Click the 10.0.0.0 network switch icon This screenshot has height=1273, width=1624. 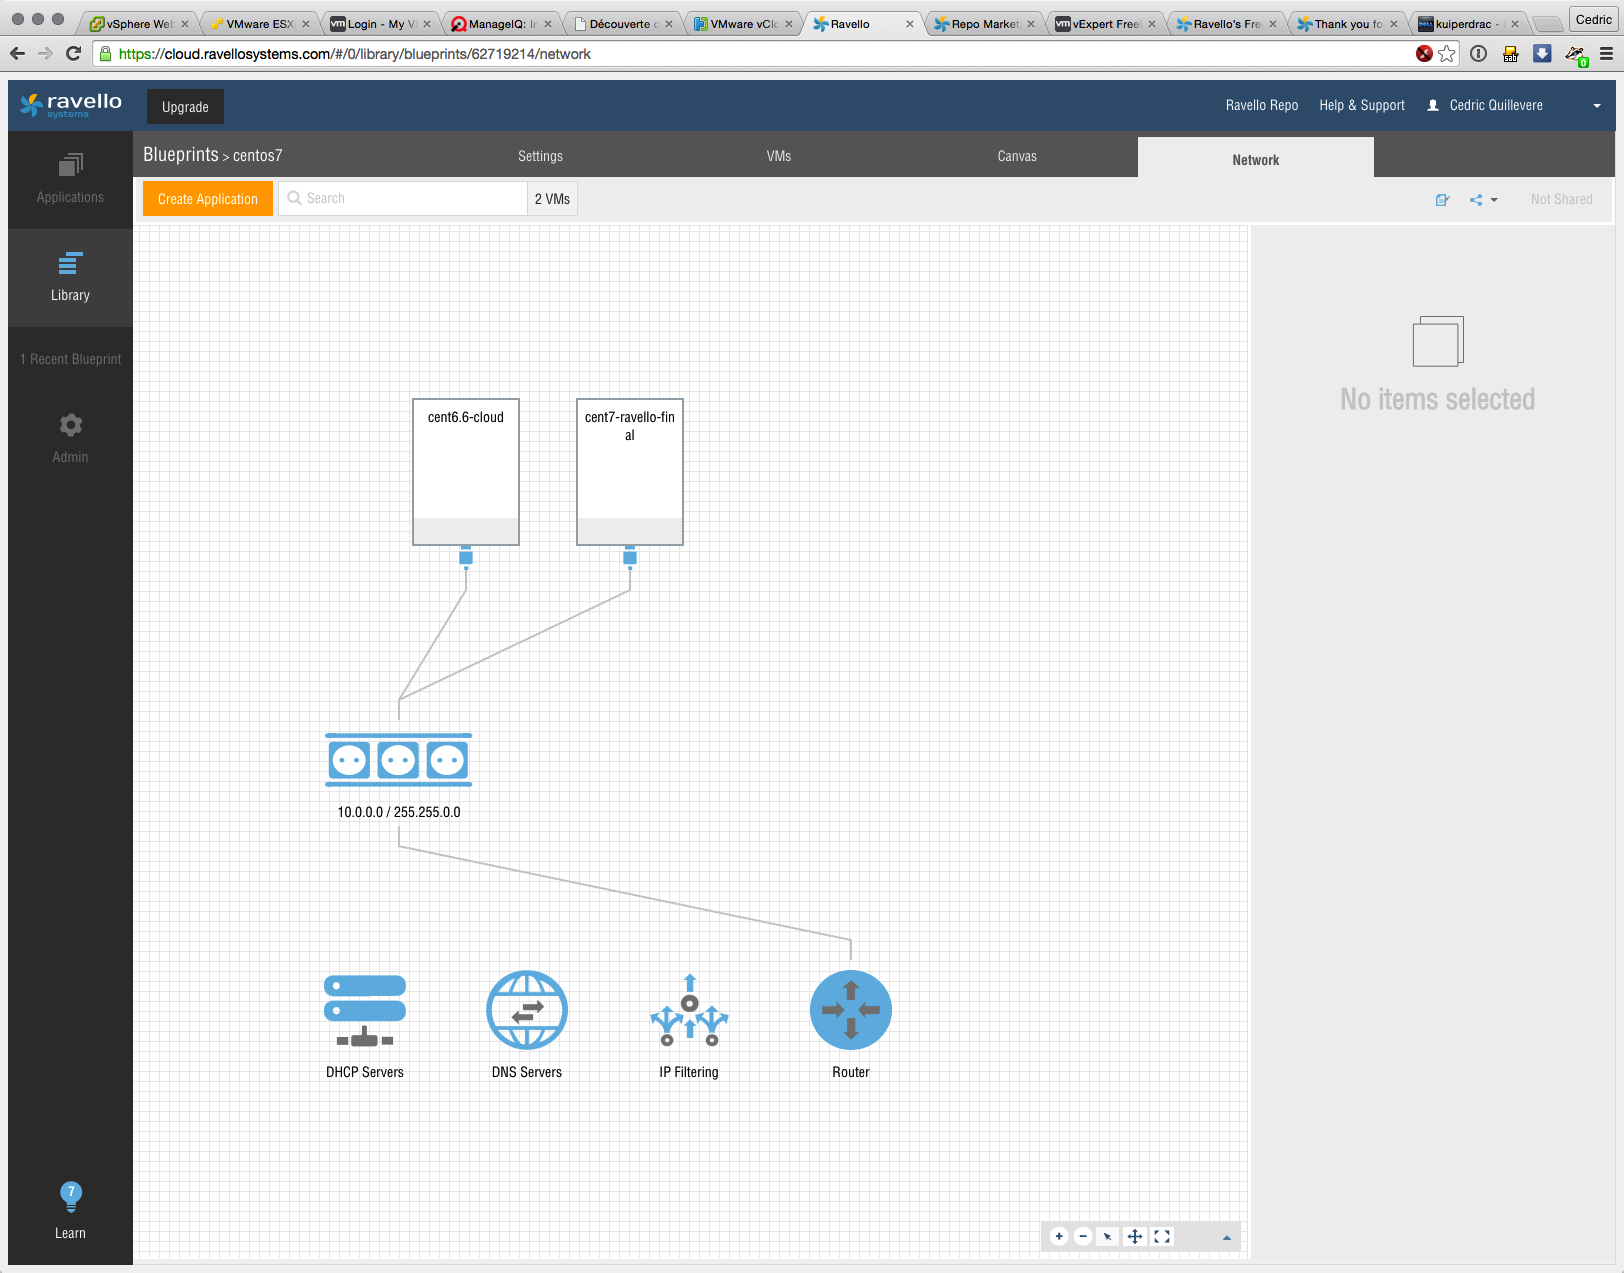398,761
